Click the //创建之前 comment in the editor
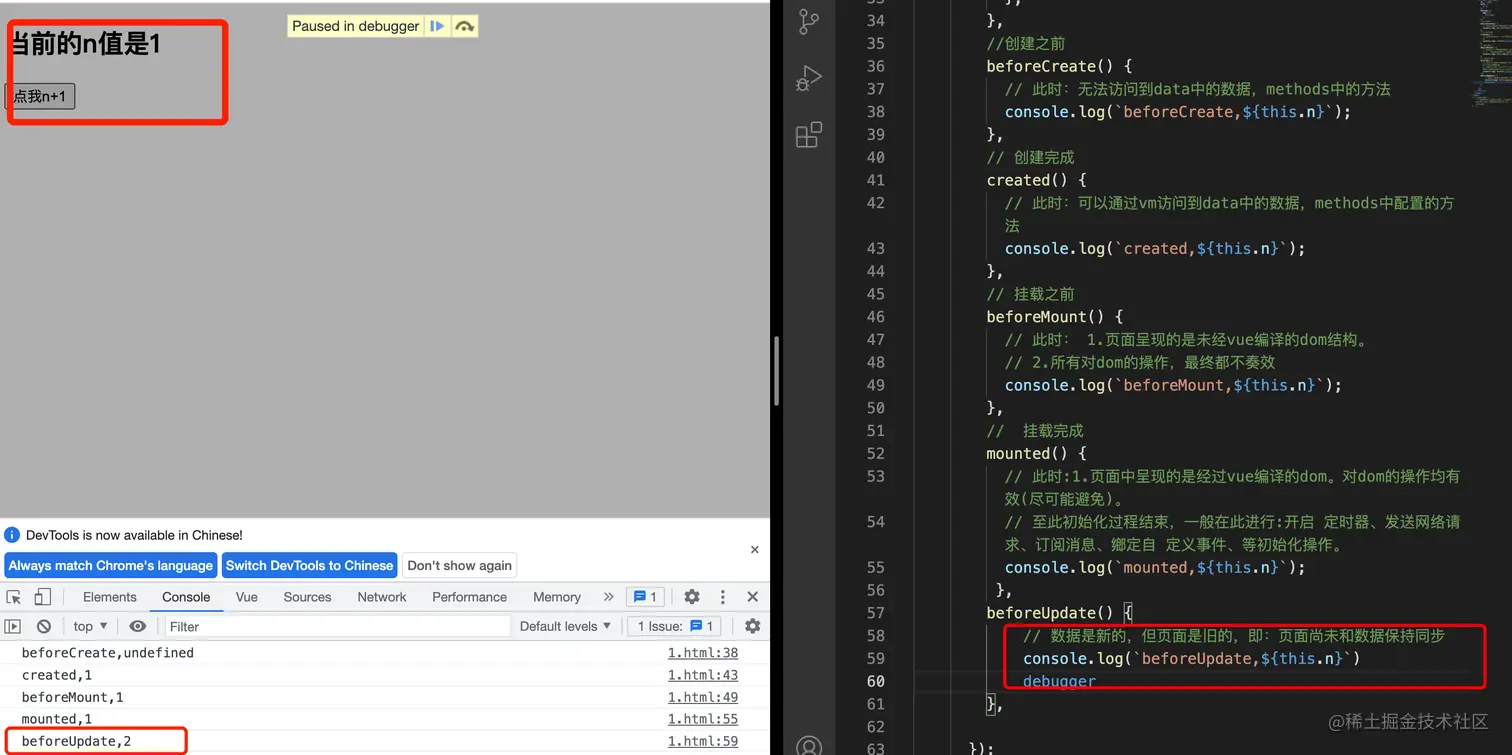Viewport: 1512px width, 755px height. (1026, 43)
